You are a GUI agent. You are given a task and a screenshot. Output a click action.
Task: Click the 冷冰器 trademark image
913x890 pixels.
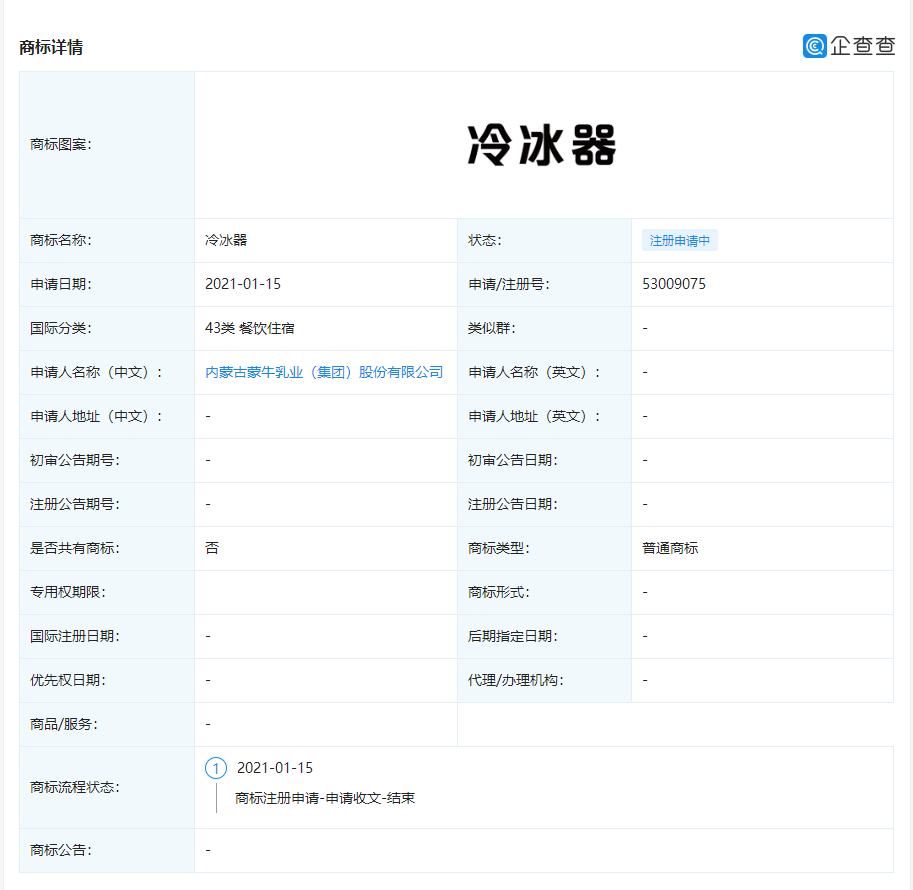coord(542,145)
